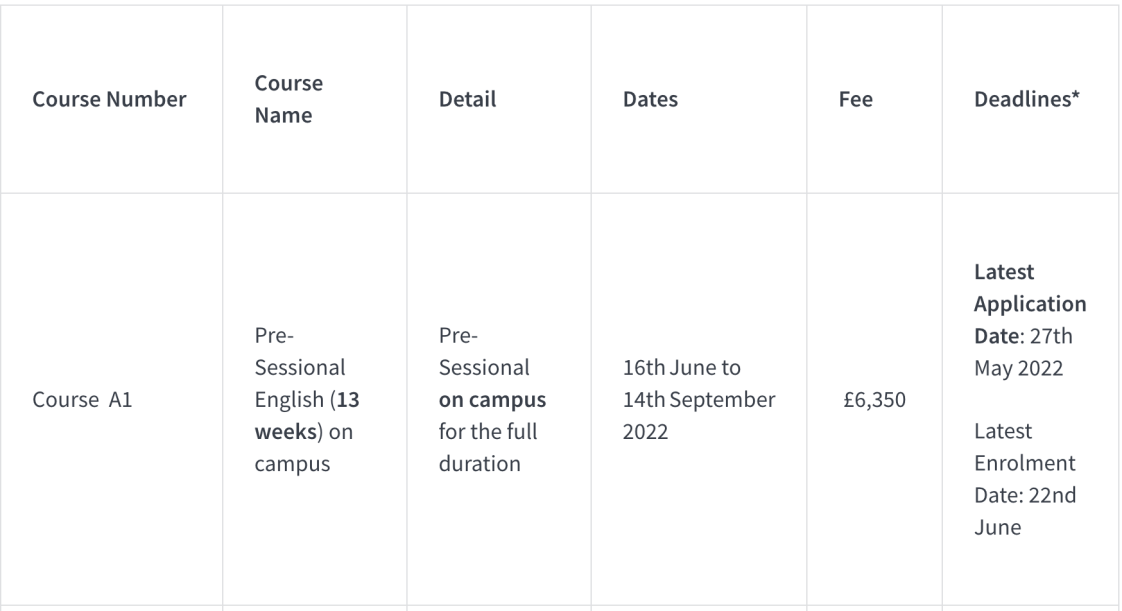Click the Dates column header

[x=650, y=99]
